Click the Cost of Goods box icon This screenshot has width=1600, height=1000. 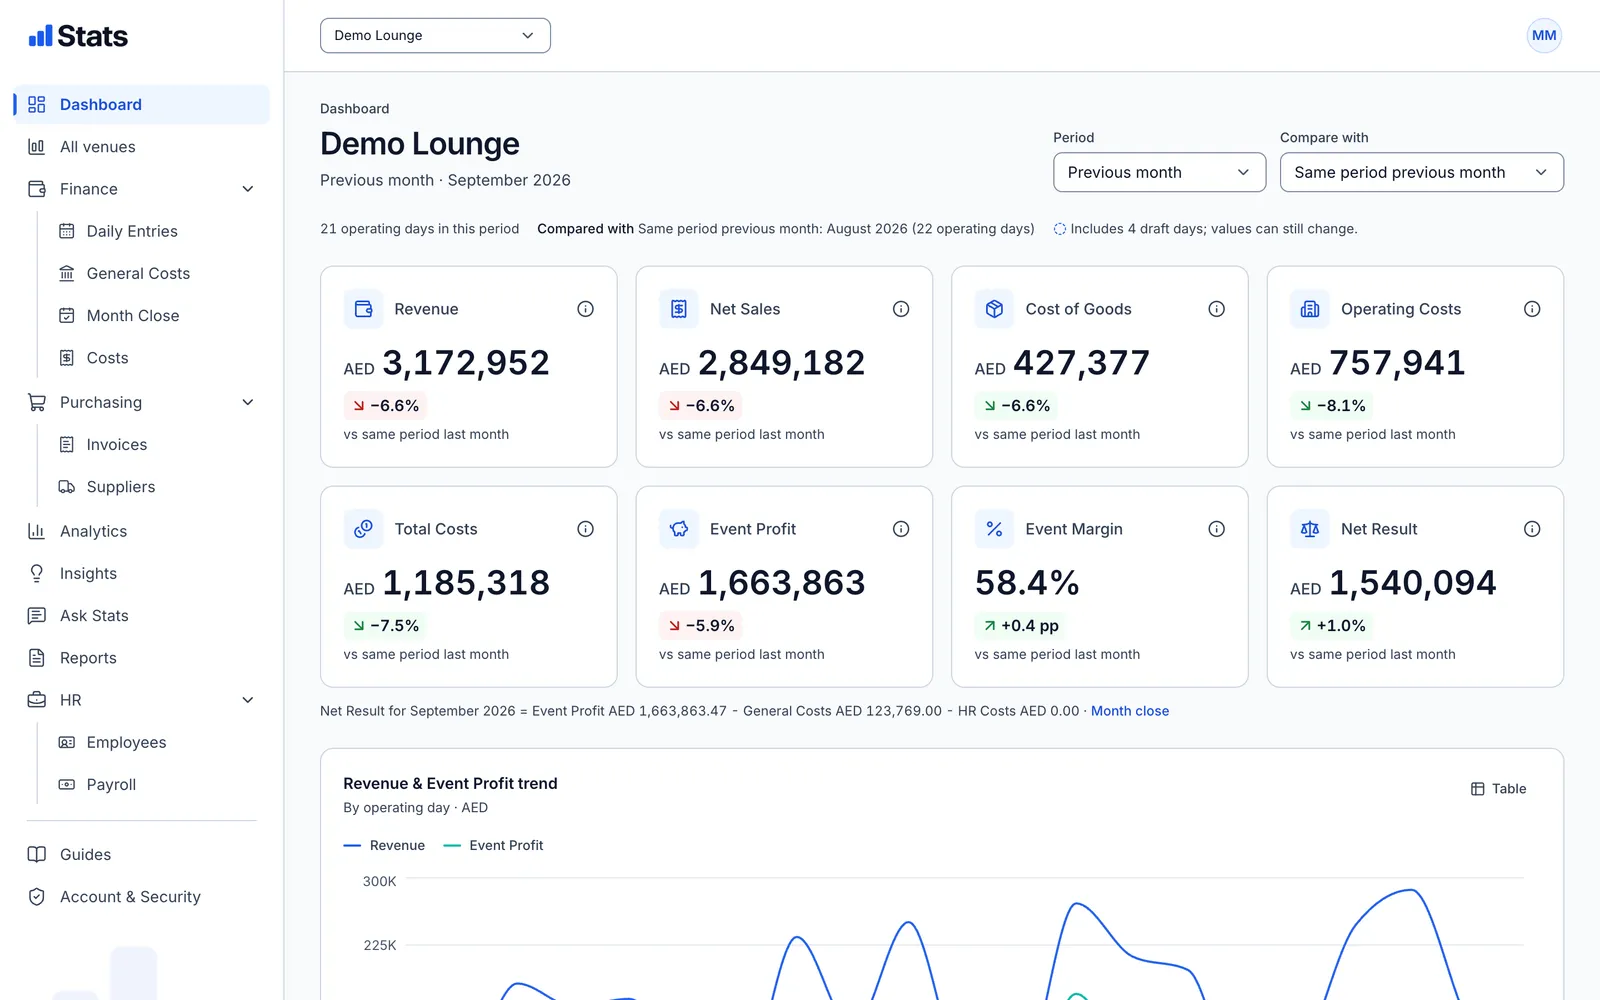pos(995,309)
